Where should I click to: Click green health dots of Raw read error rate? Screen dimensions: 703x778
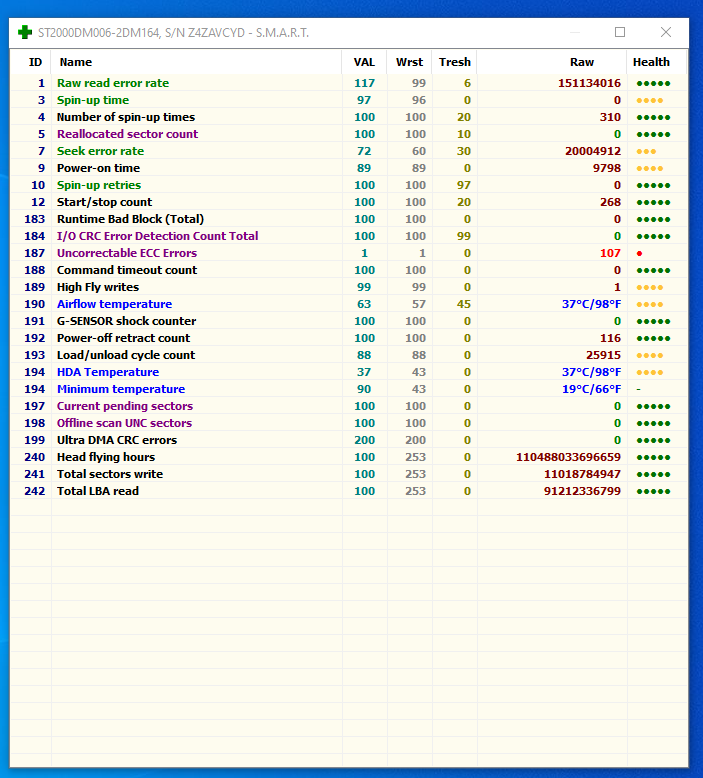coord(653,83)
